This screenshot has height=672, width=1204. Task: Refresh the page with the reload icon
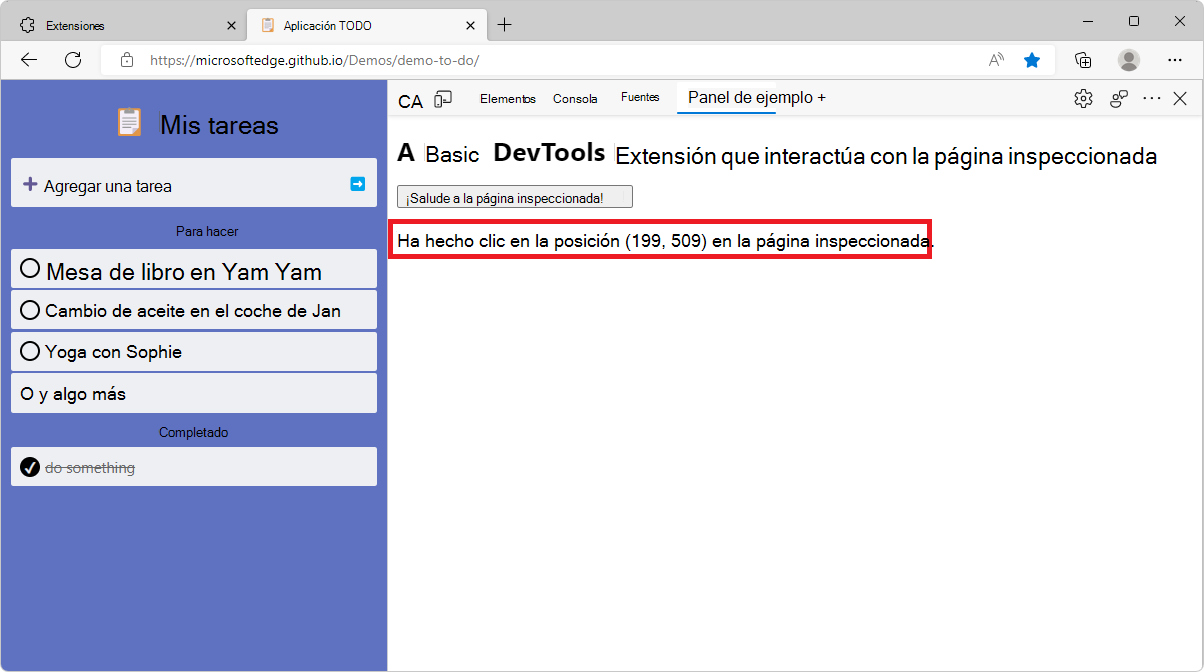click(x=72, y=60)
